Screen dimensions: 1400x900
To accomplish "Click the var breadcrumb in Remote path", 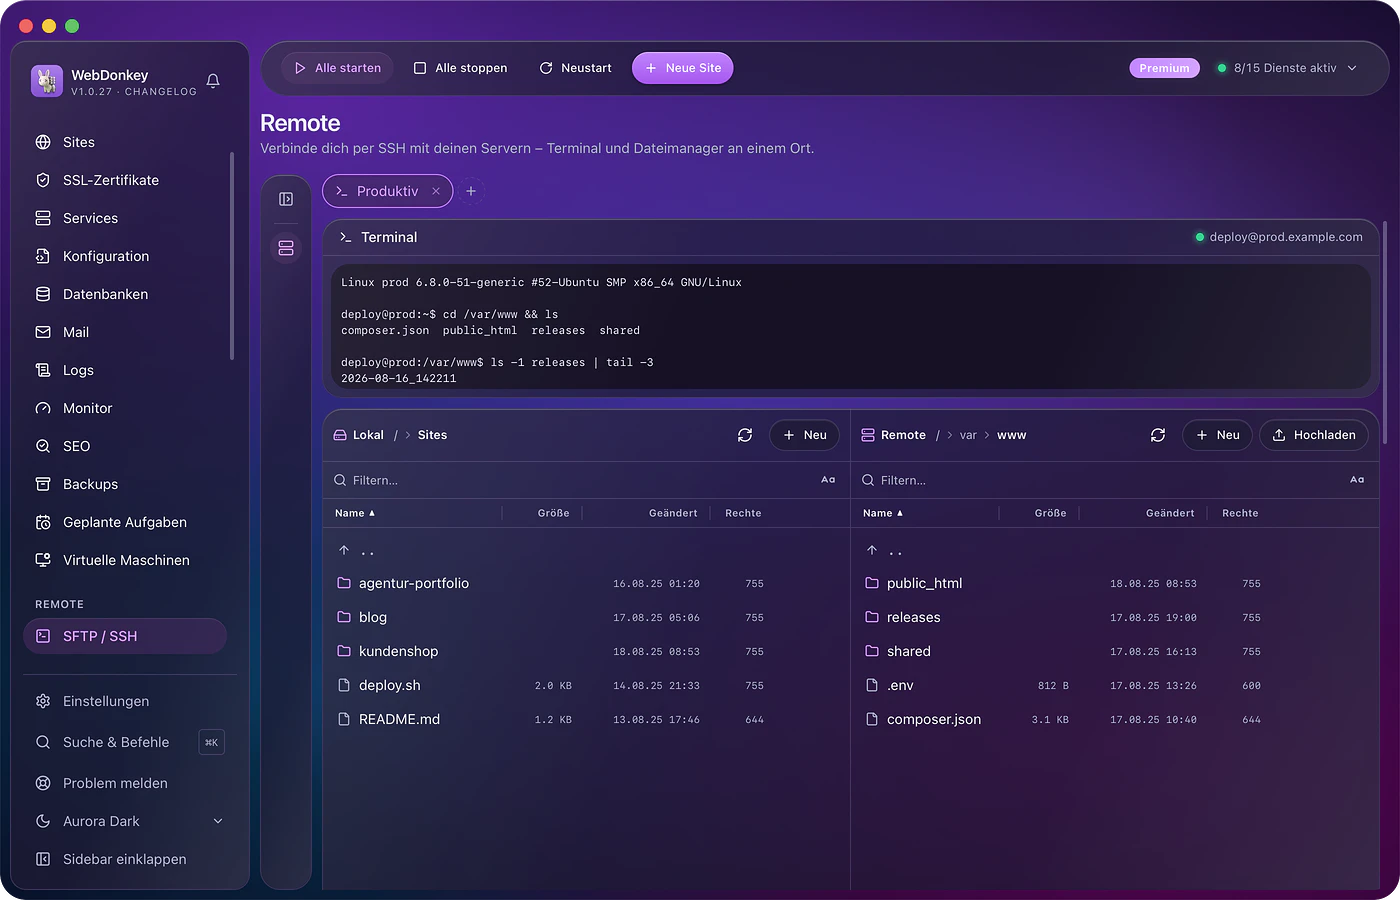I will (968, 435).
